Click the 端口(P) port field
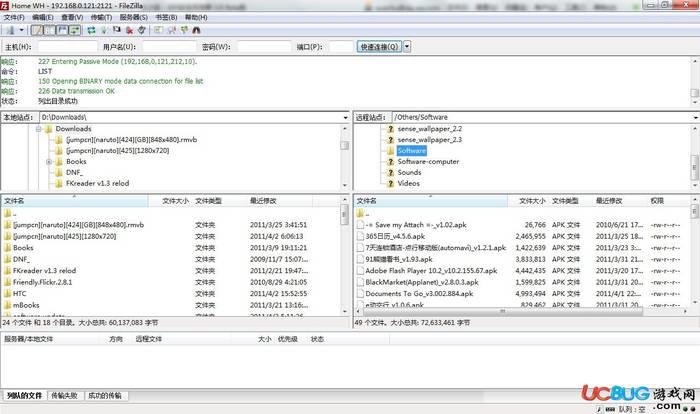Image resolution: width=700 pixels, height=414 pixels. tap(341, 47)
